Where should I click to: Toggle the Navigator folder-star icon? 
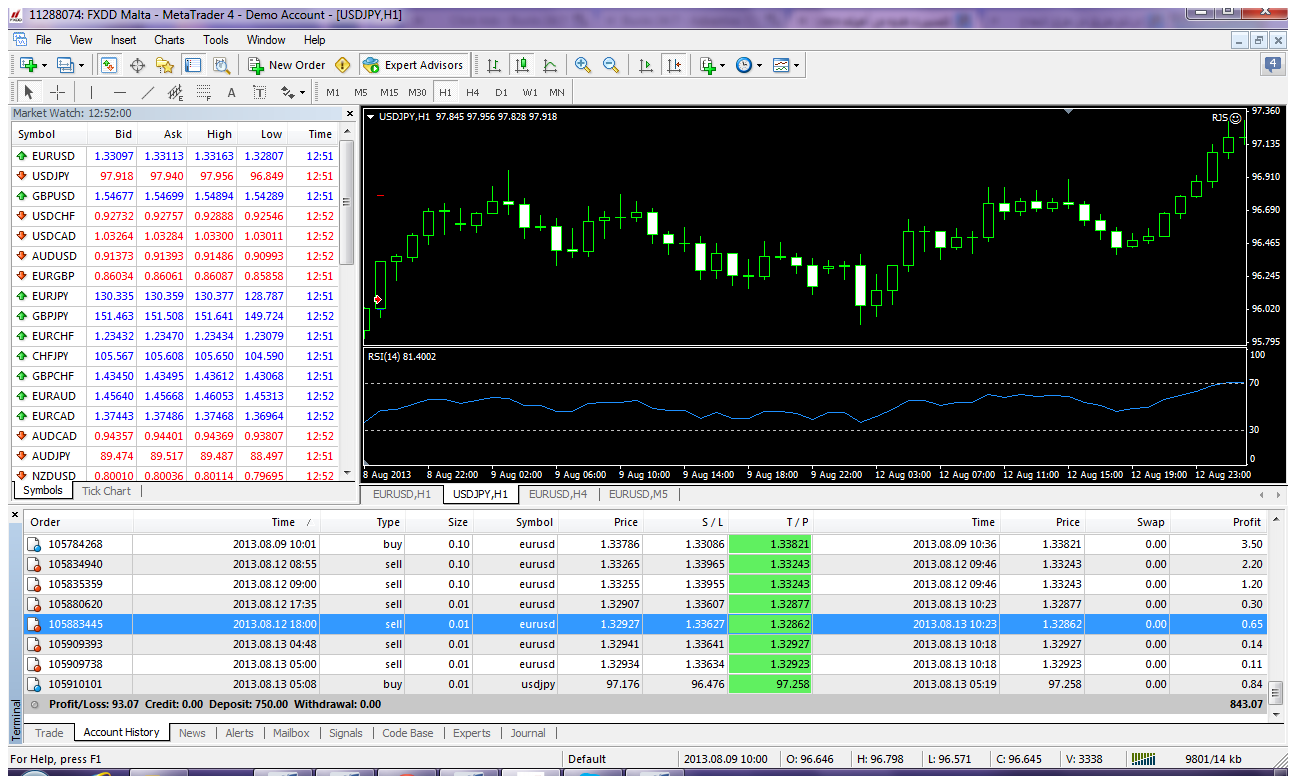click(165, 65)
